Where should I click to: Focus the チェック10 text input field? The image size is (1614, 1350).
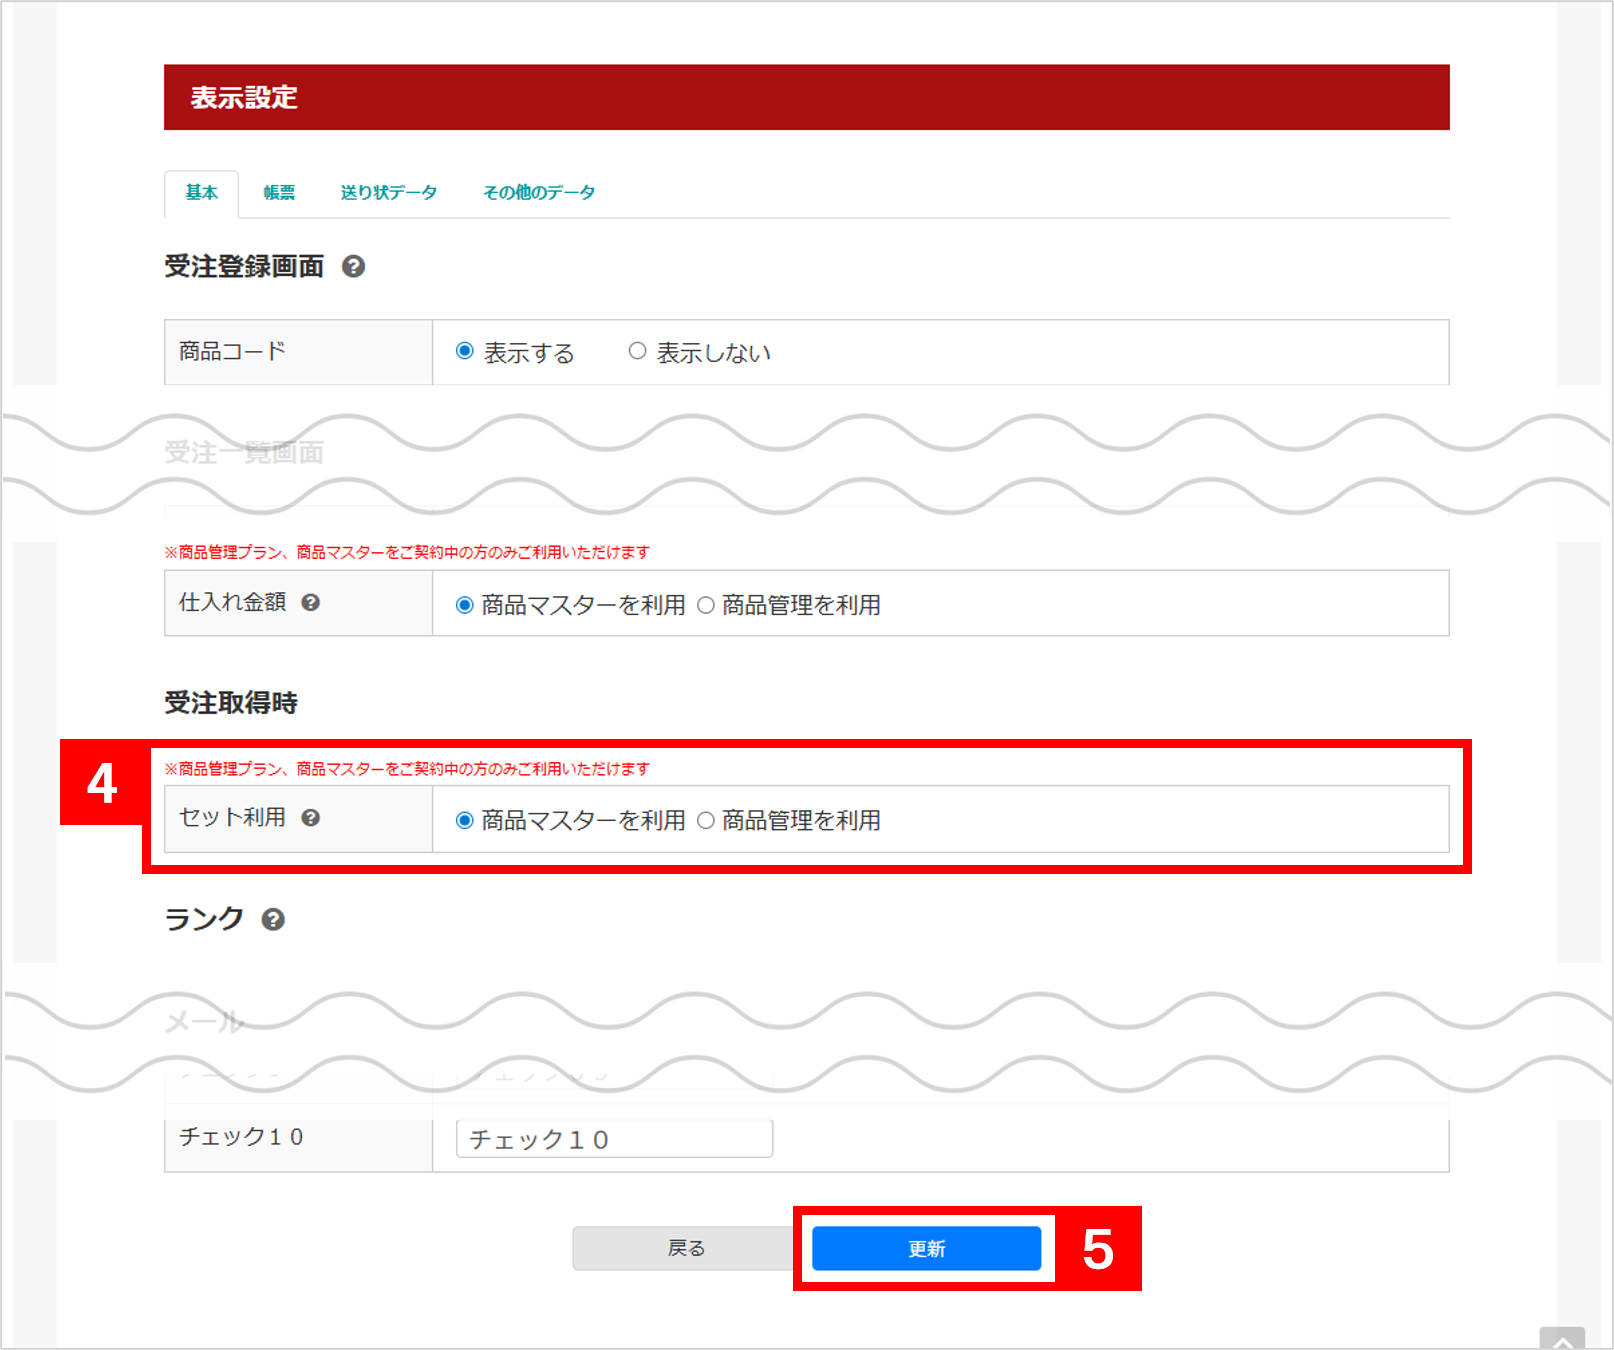(x=614, y=1139)
